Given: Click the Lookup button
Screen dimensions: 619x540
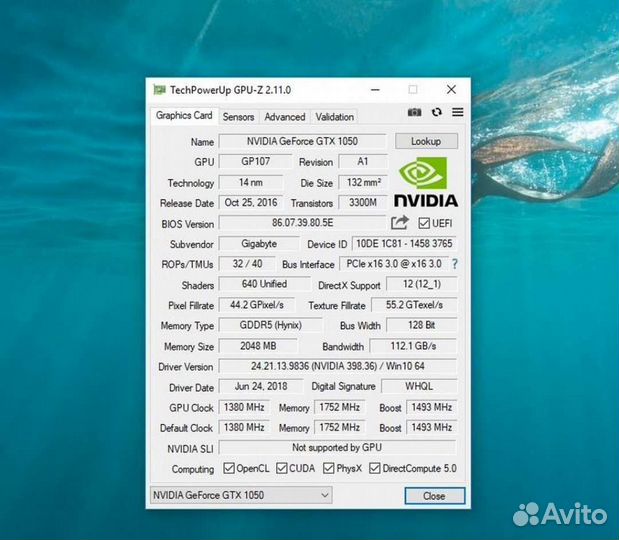Looking at the screenshot, I should point(426,141).
